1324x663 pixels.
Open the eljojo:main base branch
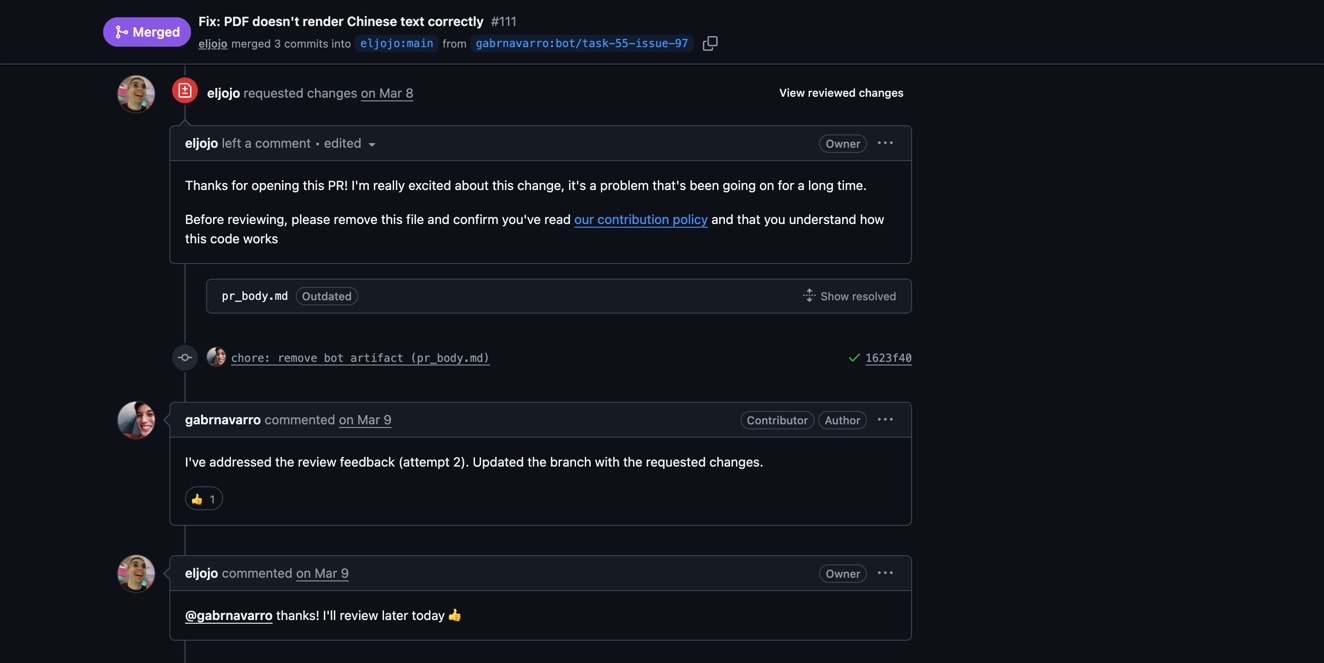pyautogui.click(x=396, y=44)
